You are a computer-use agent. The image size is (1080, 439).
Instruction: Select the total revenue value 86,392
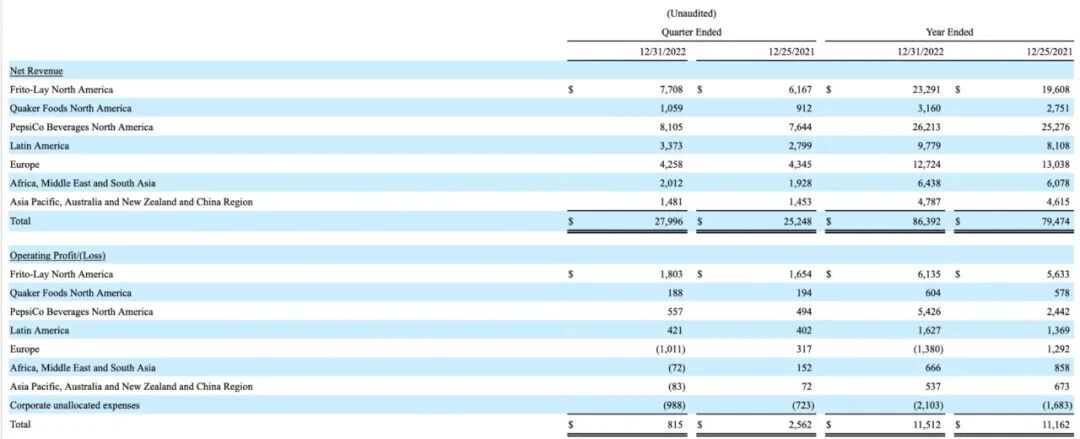[x=927, y=221]
